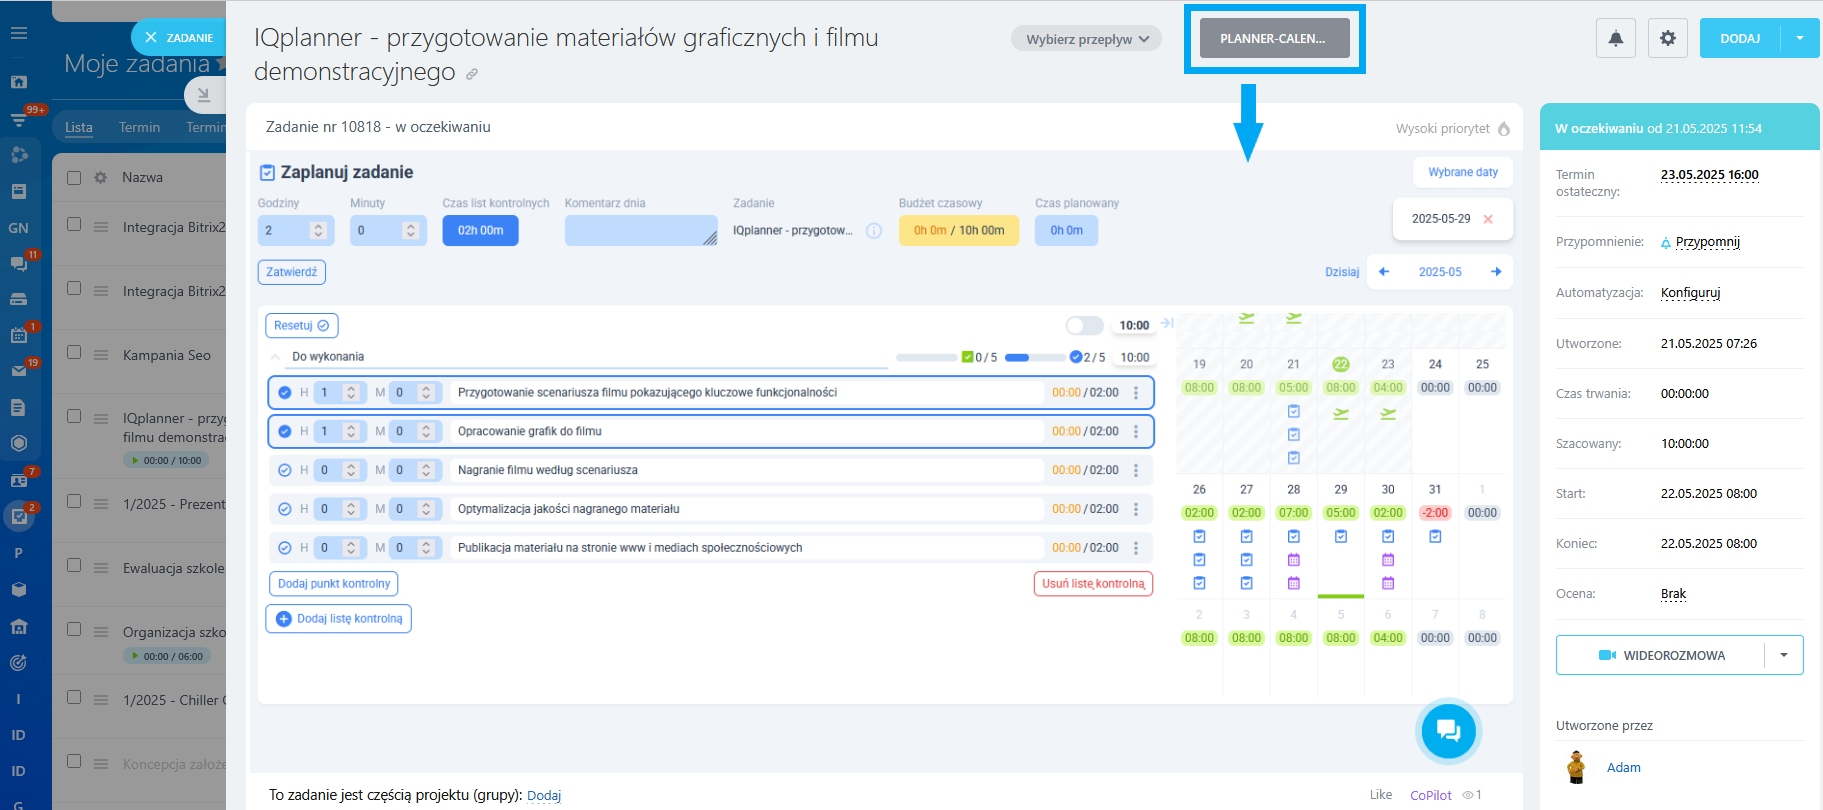Go to previous month with left arrow
The height and width of the screenshot is (810, 1823).
[x=1384, y=272]
